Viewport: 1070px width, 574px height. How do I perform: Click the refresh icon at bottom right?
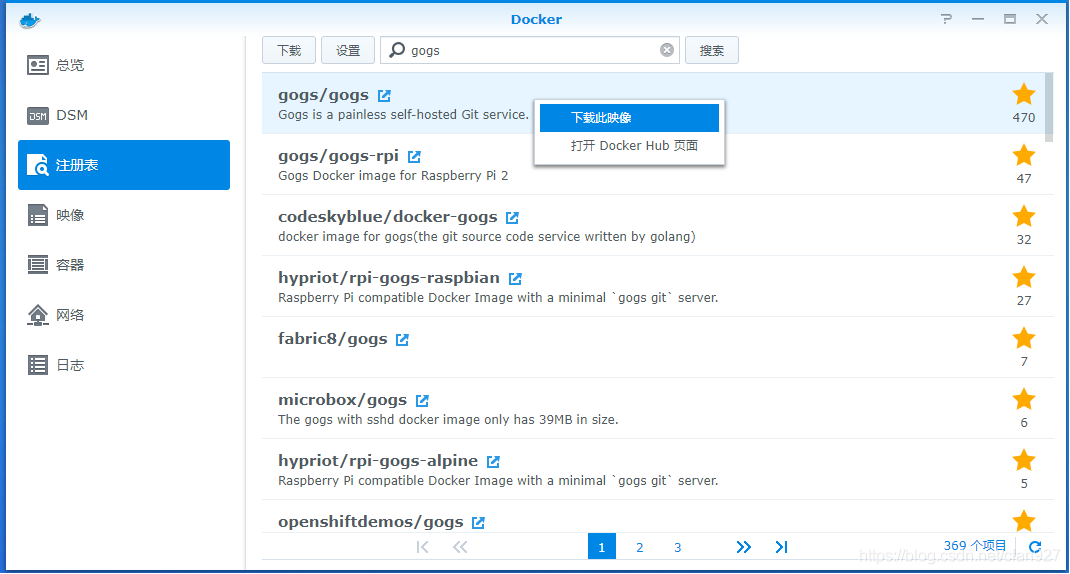(x=1035, y=547)
